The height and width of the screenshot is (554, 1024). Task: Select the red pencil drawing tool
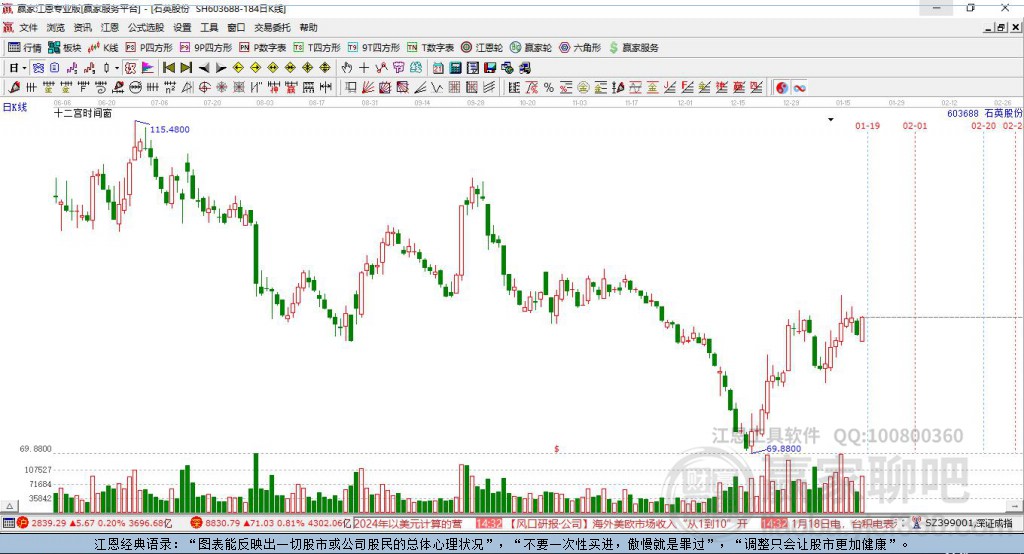(14, 88)
